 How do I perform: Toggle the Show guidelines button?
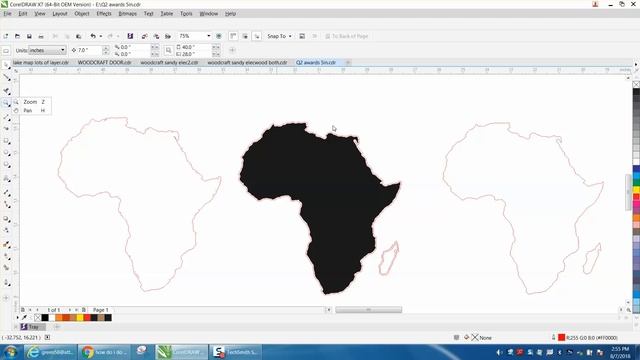[257, 36]
